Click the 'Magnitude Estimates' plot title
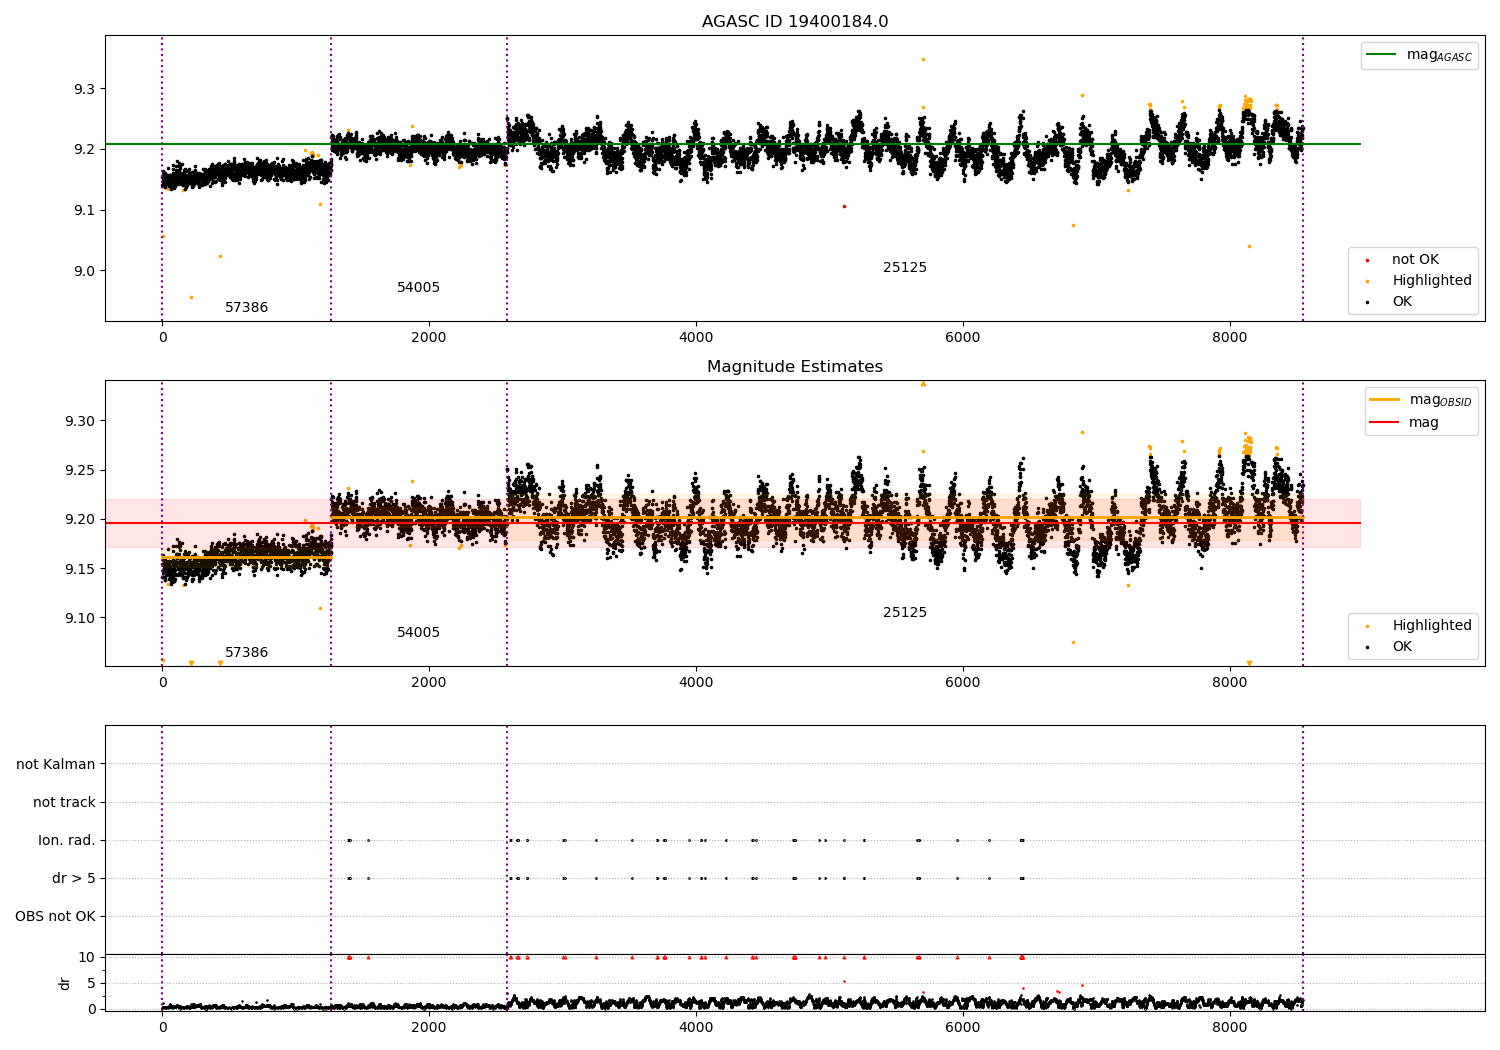 coord(795,367)
